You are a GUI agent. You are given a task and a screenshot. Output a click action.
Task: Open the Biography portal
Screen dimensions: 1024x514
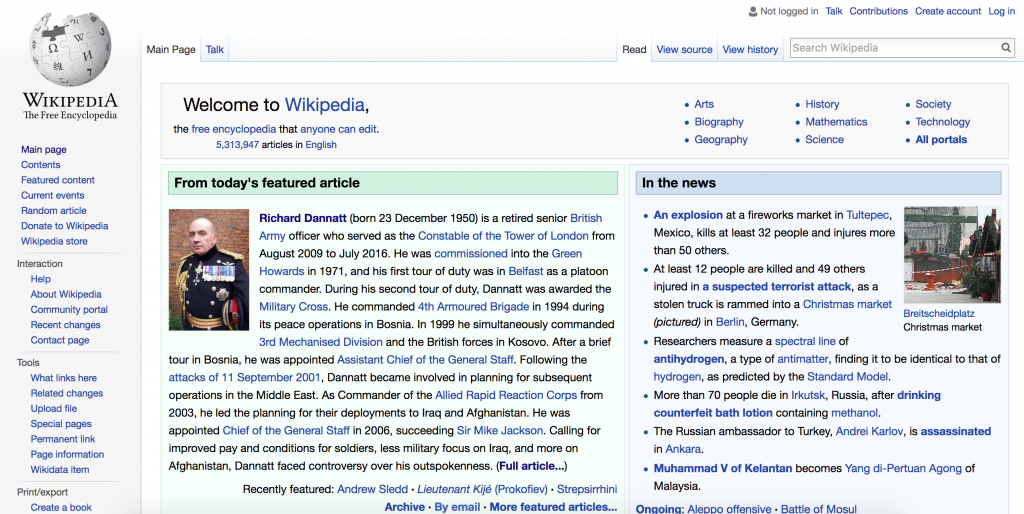(719, 121)
